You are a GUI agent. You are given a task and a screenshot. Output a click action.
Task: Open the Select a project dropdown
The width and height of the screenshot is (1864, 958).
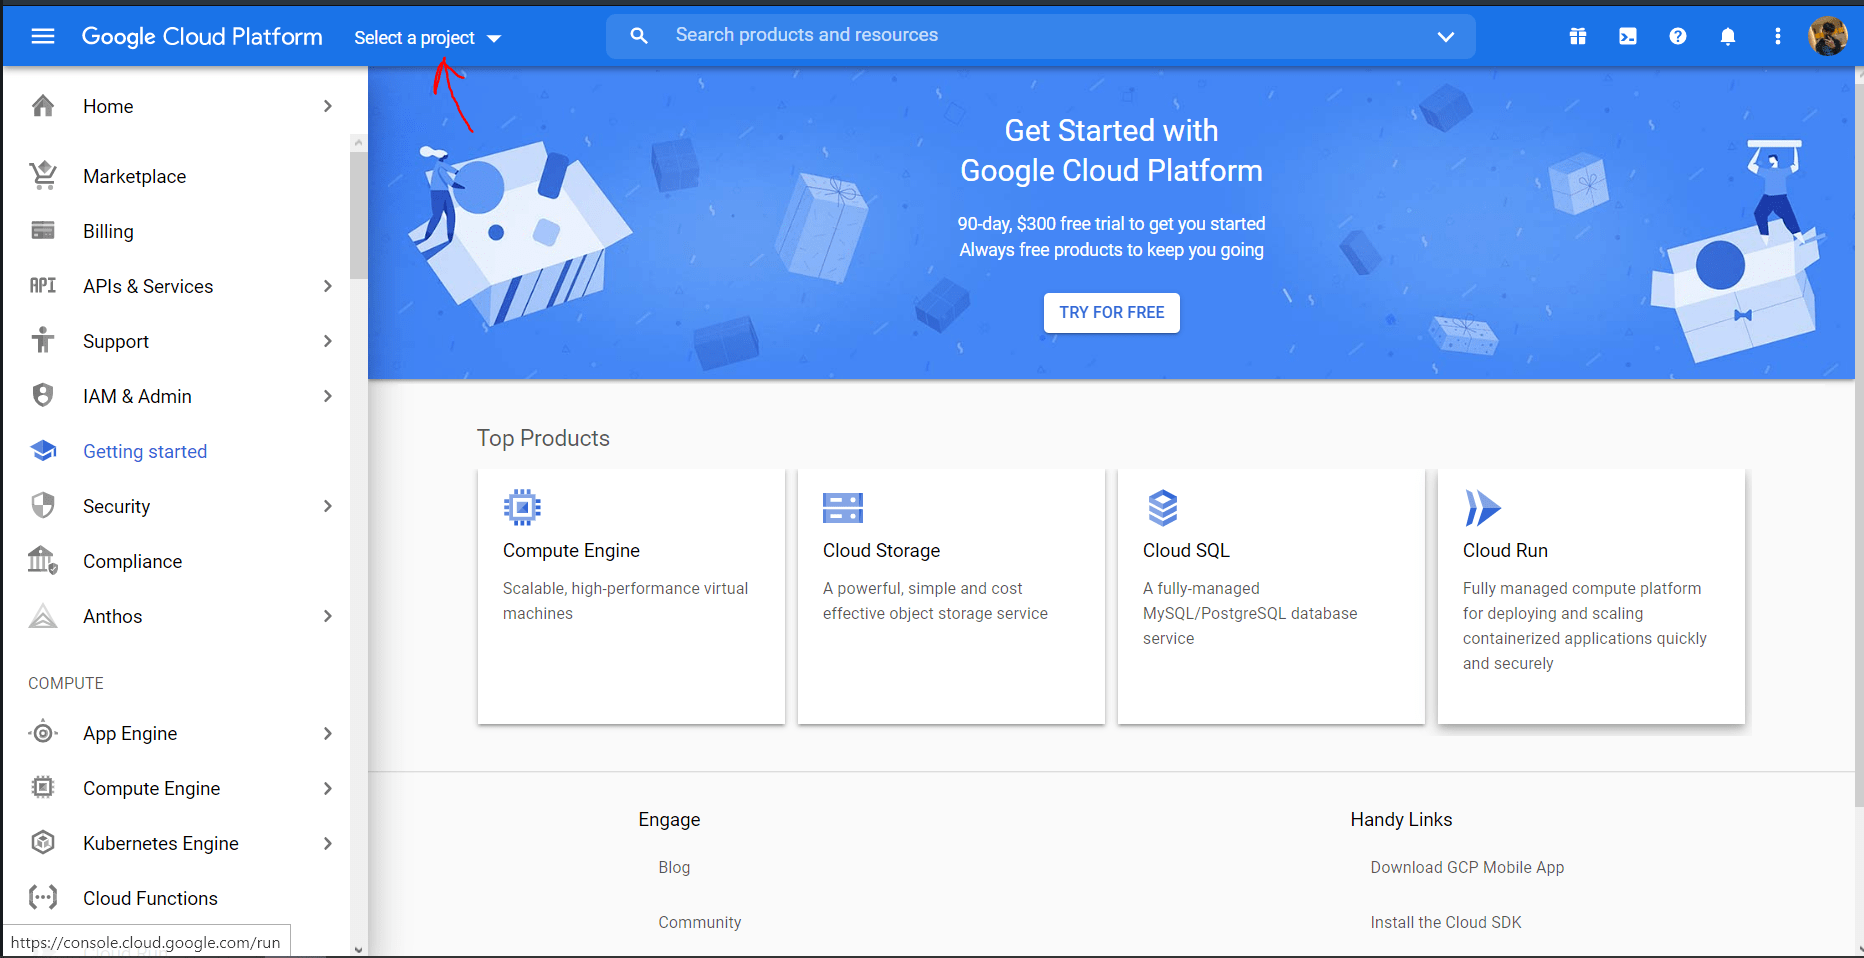(x=427, y=37)
